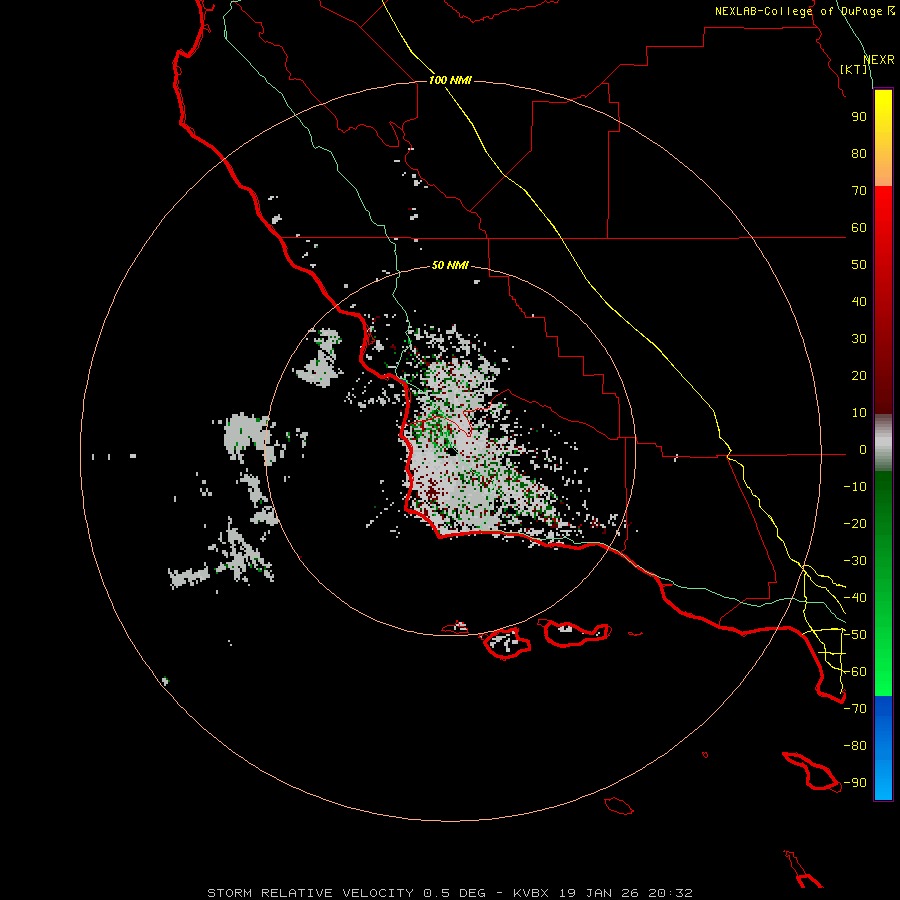The width and height of the screenshot is (900, 900).
Task: Pick the dark maroon band near 20 knots
Action: 883,376
